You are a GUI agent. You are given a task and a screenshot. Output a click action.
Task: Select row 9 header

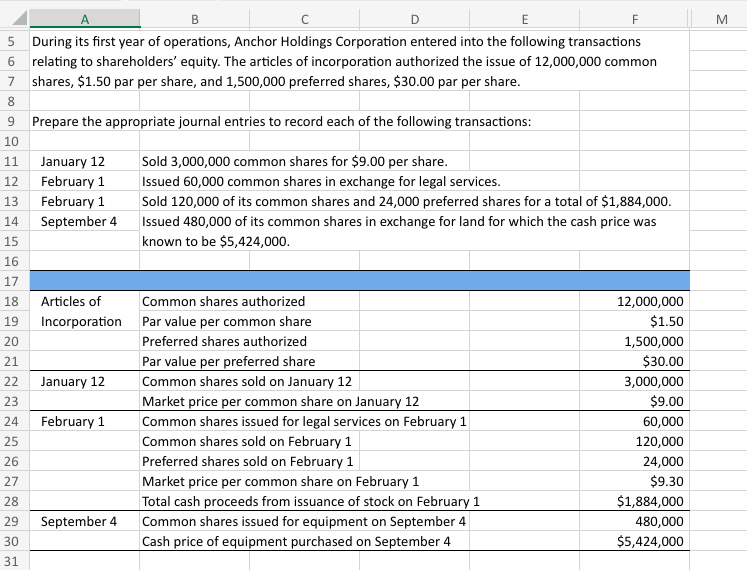[x=11, y=122]
